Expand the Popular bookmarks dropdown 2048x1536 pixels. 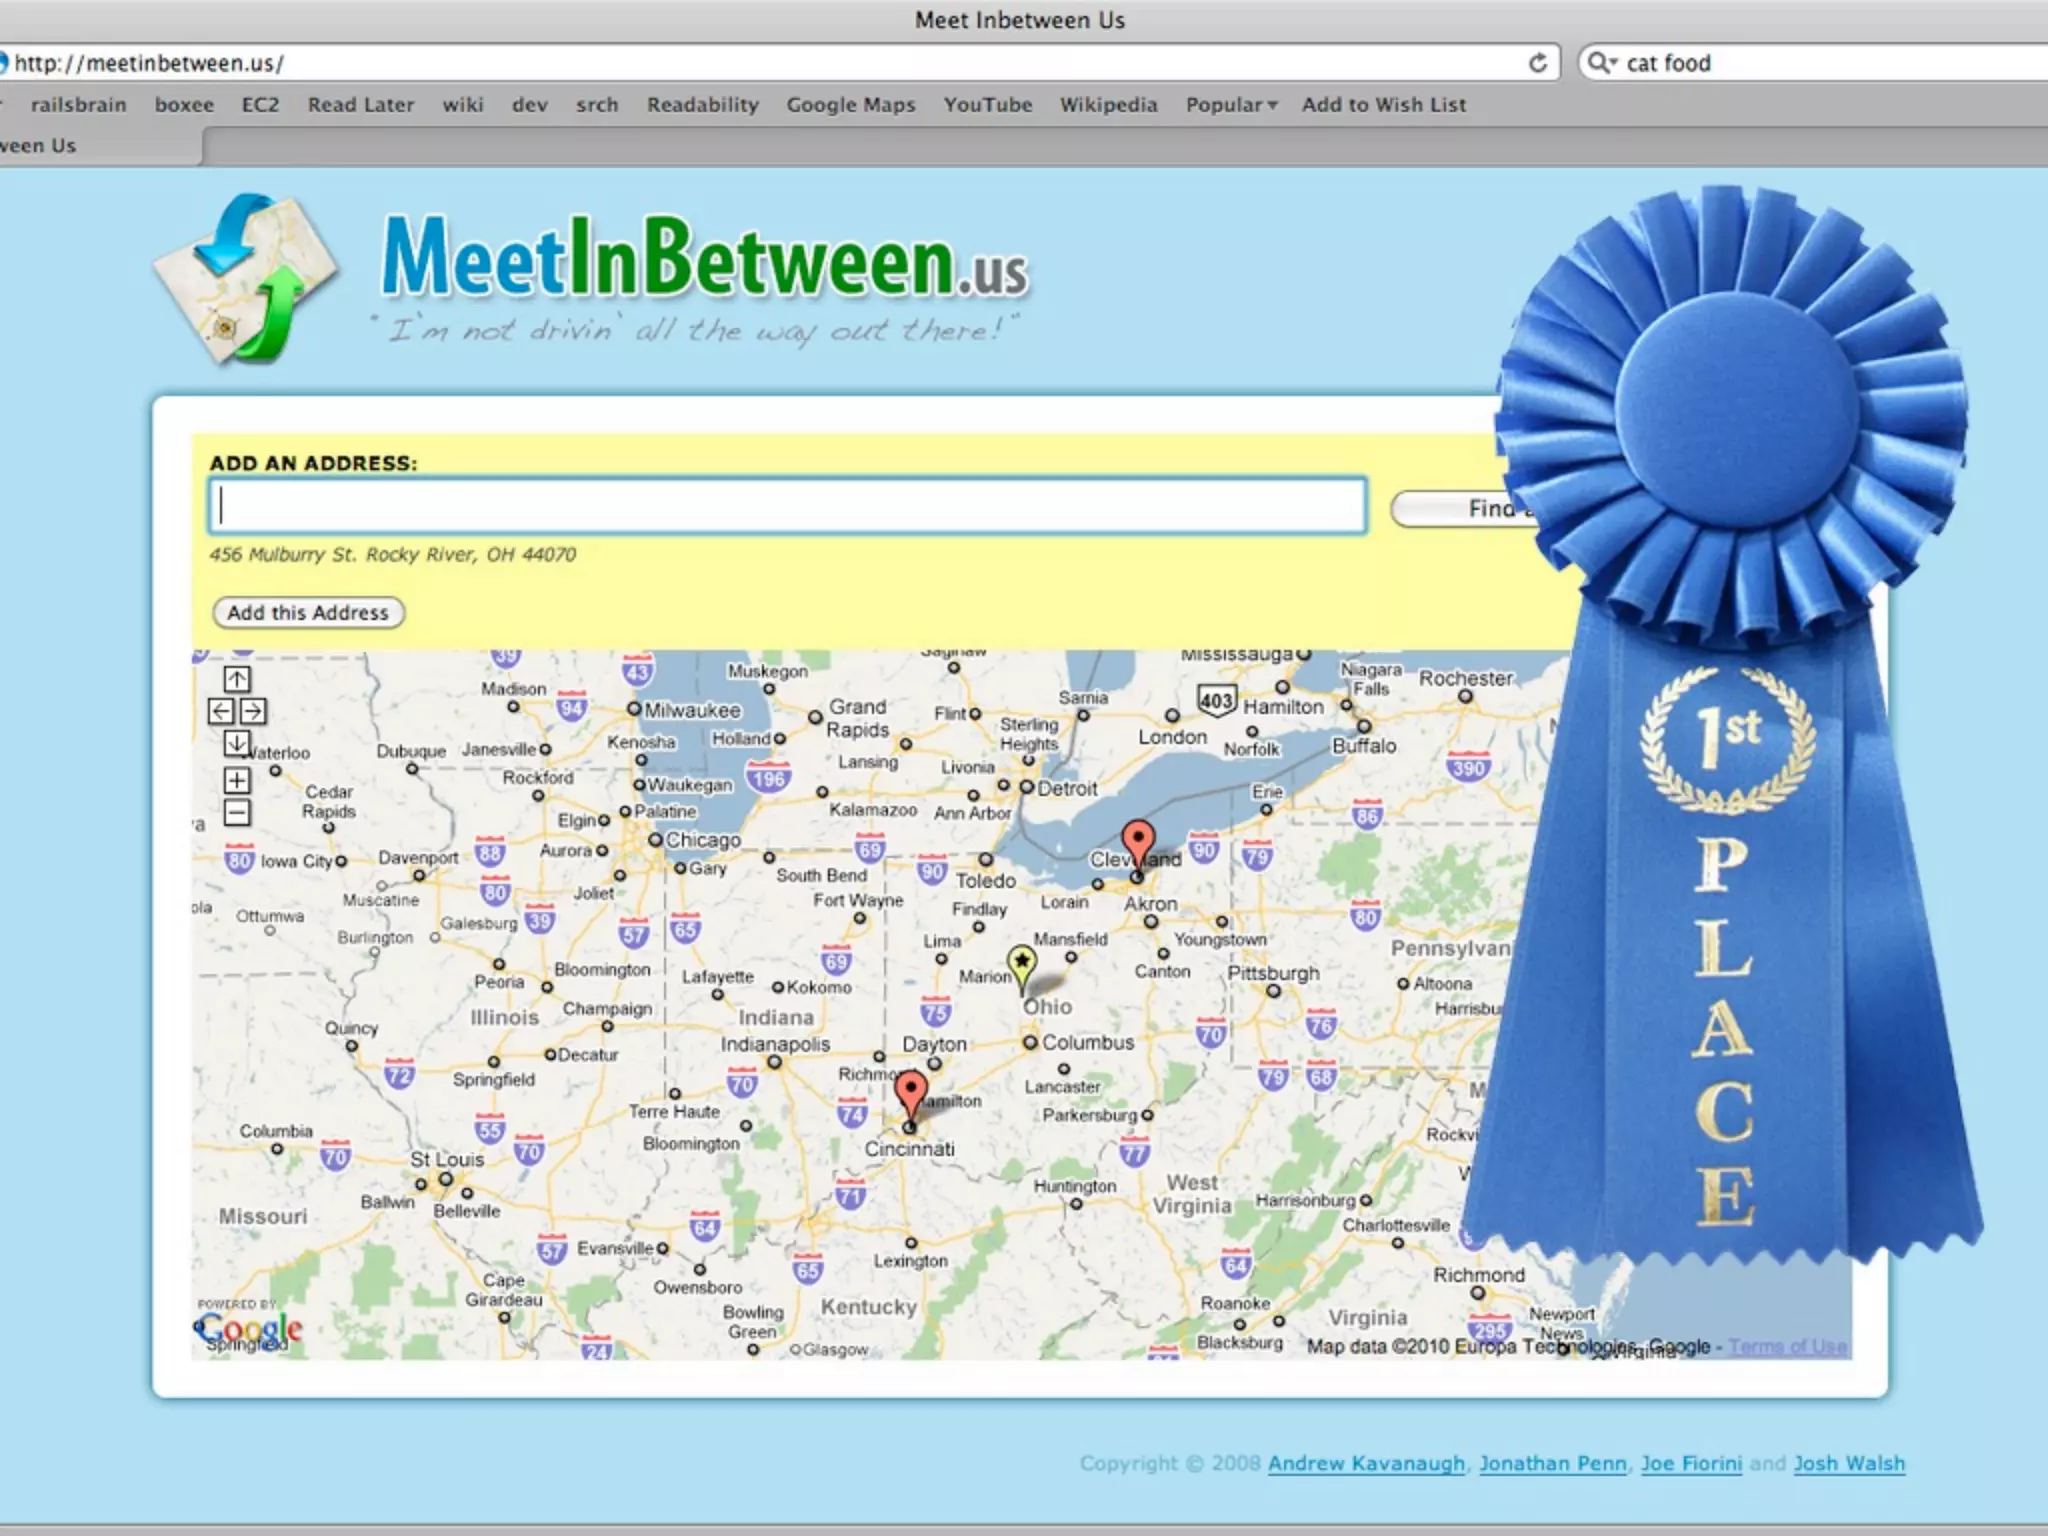point(1232,105)
